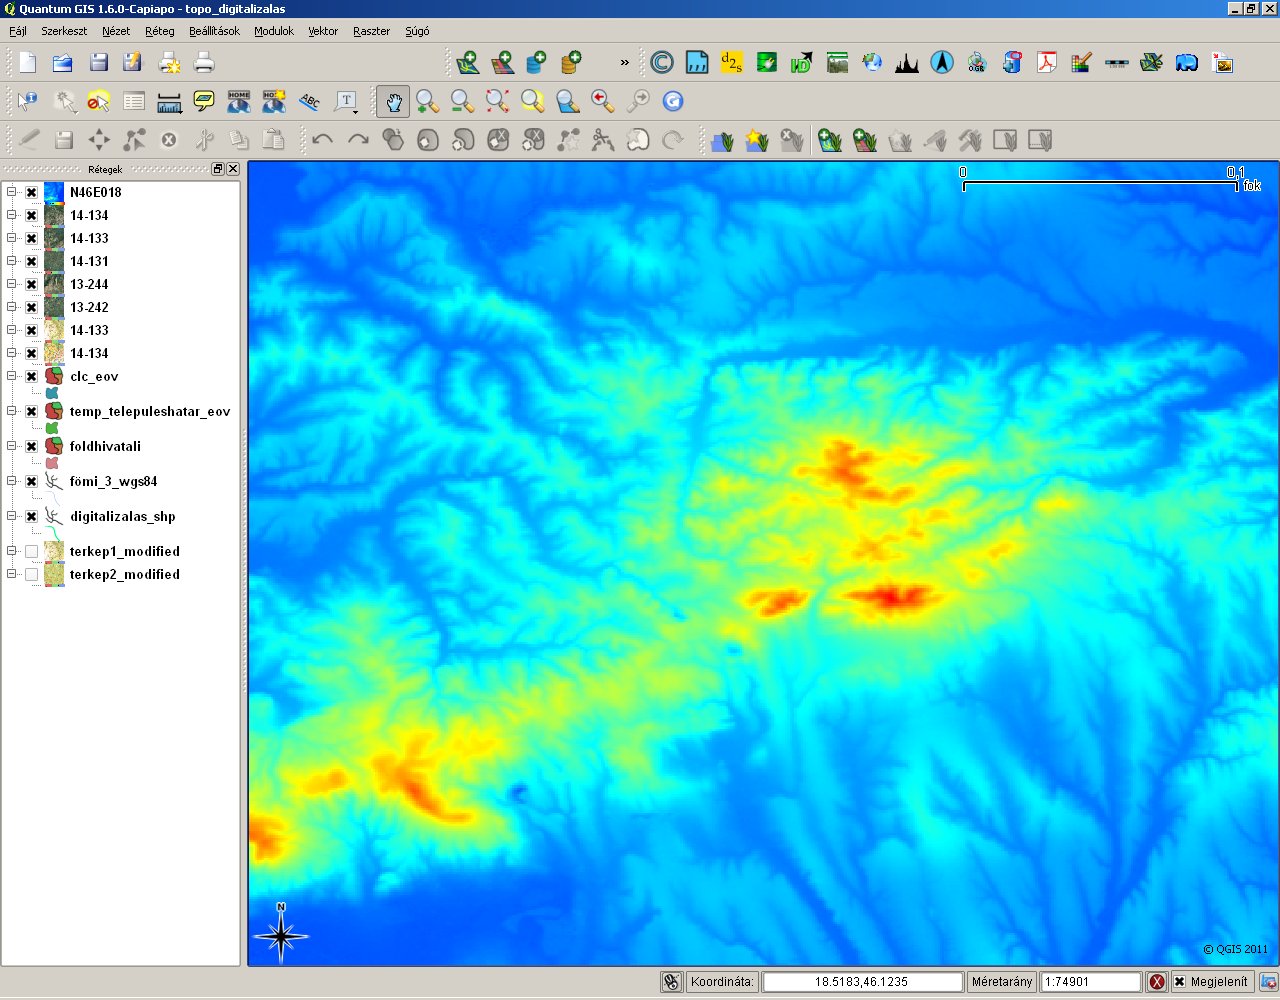Close the Rétegek layers panel

tap(233, 169)
